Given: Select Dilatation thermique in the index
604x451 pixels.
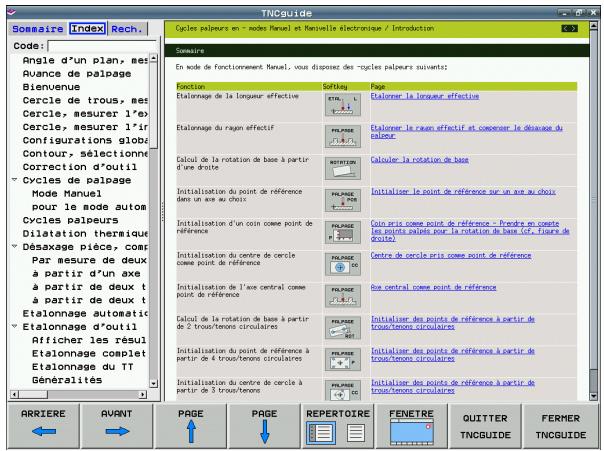Looking at the screenshot, I should pos(85,234).
